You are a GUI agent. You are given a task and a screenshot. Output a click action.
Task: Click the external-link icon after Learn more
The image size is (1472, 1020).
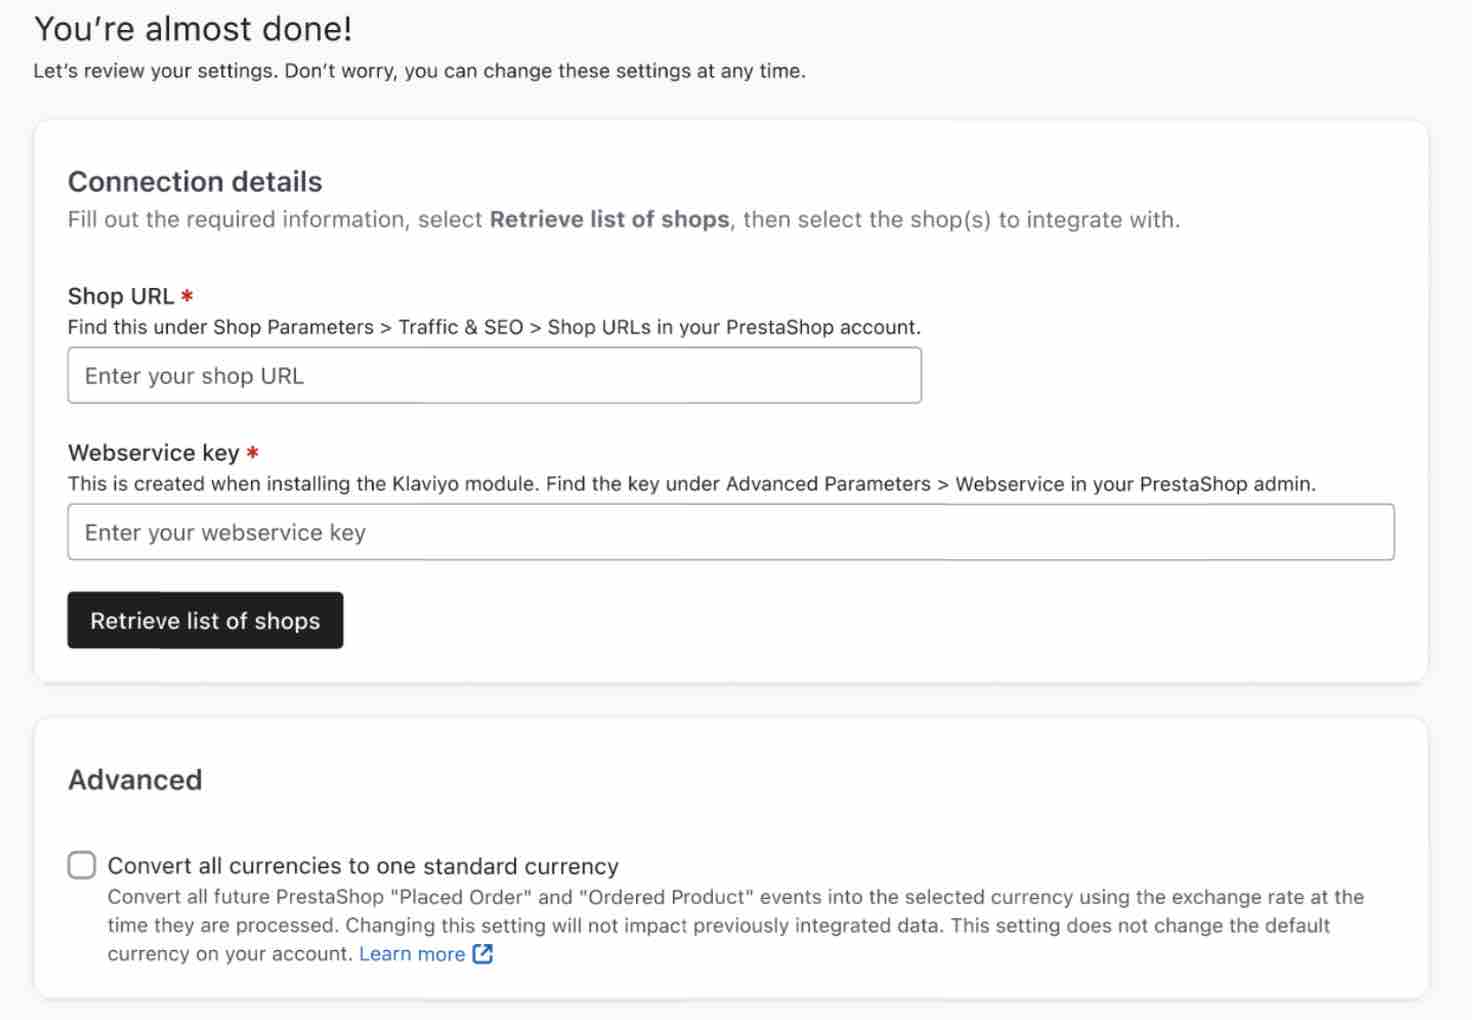click(482, 954)
